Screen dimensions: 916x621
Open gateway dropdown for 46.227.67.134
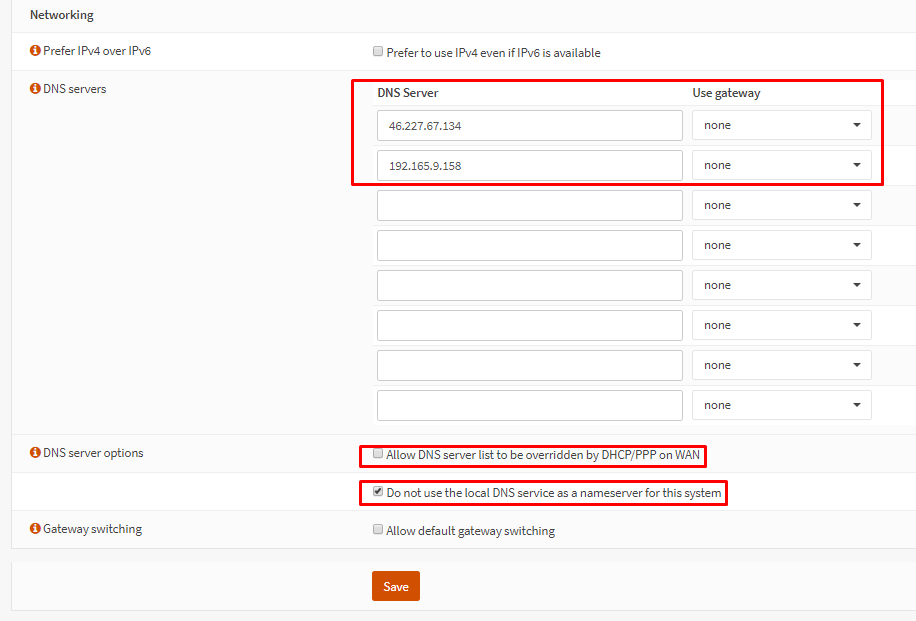781,124
